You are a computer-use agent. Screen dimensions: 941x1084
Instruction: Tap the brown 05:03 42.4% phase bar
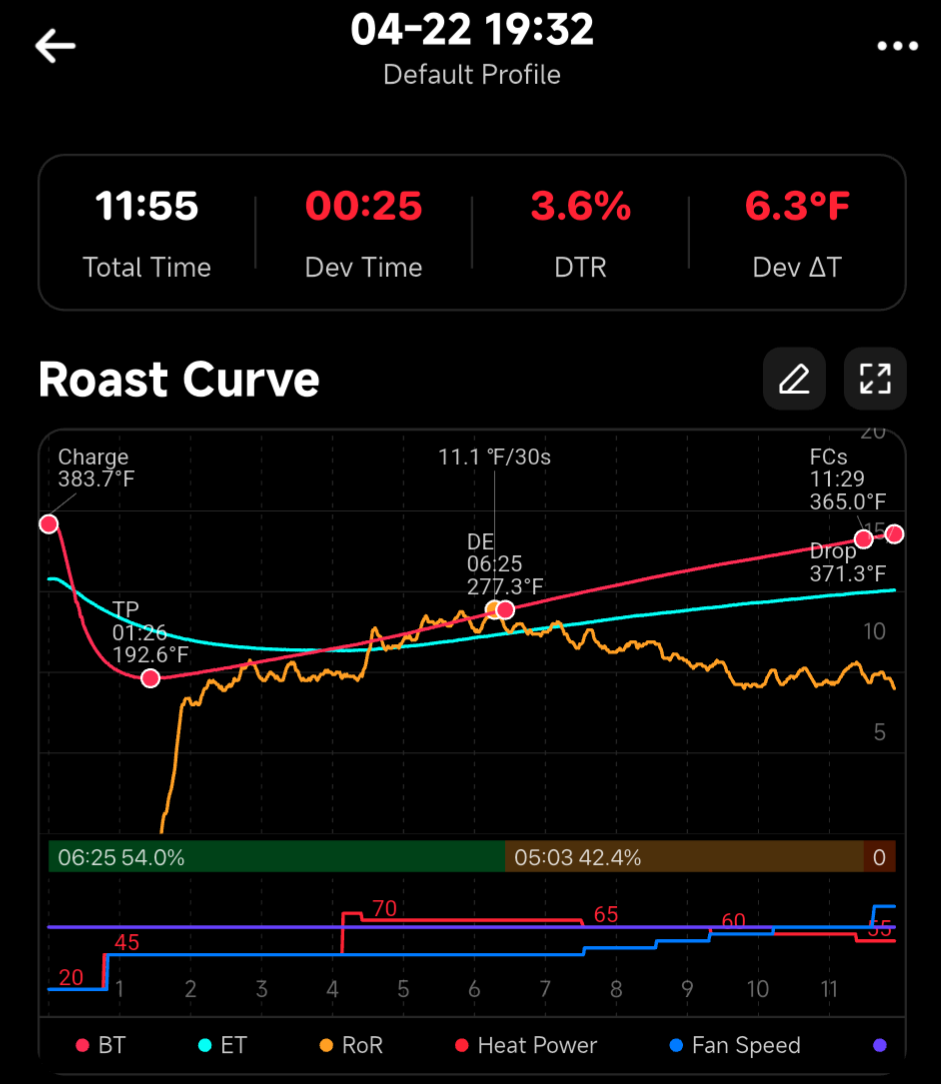684,857
